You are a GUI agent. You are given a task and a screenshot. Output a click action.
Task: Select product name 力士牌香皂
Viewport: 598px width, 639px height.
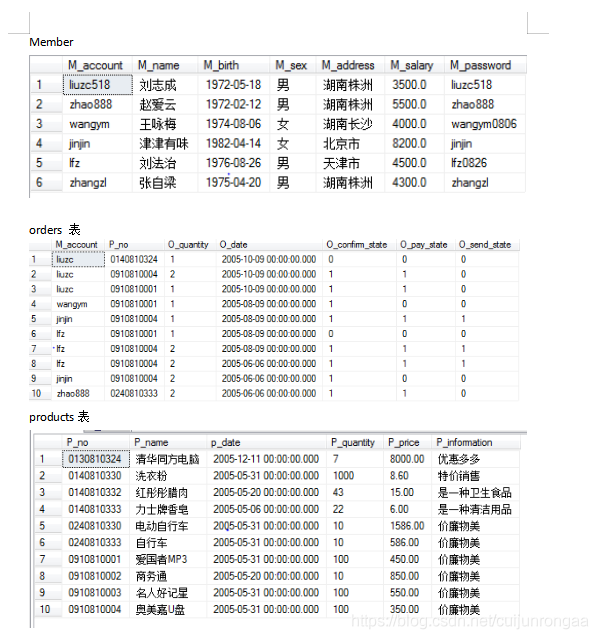click(161, 509)
